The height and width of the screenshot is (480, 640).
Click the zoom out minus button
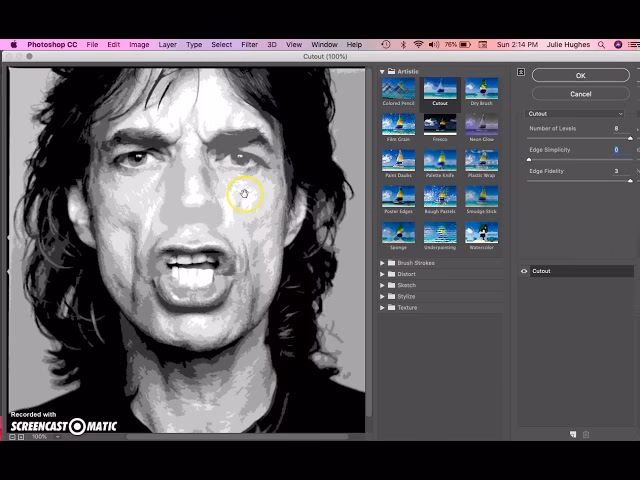click(12, 437)
